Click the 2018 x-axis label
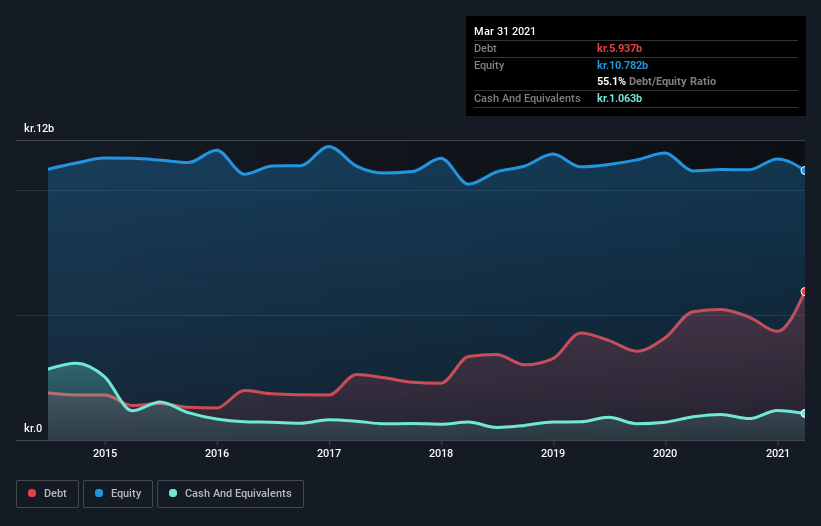 point(441,453)
